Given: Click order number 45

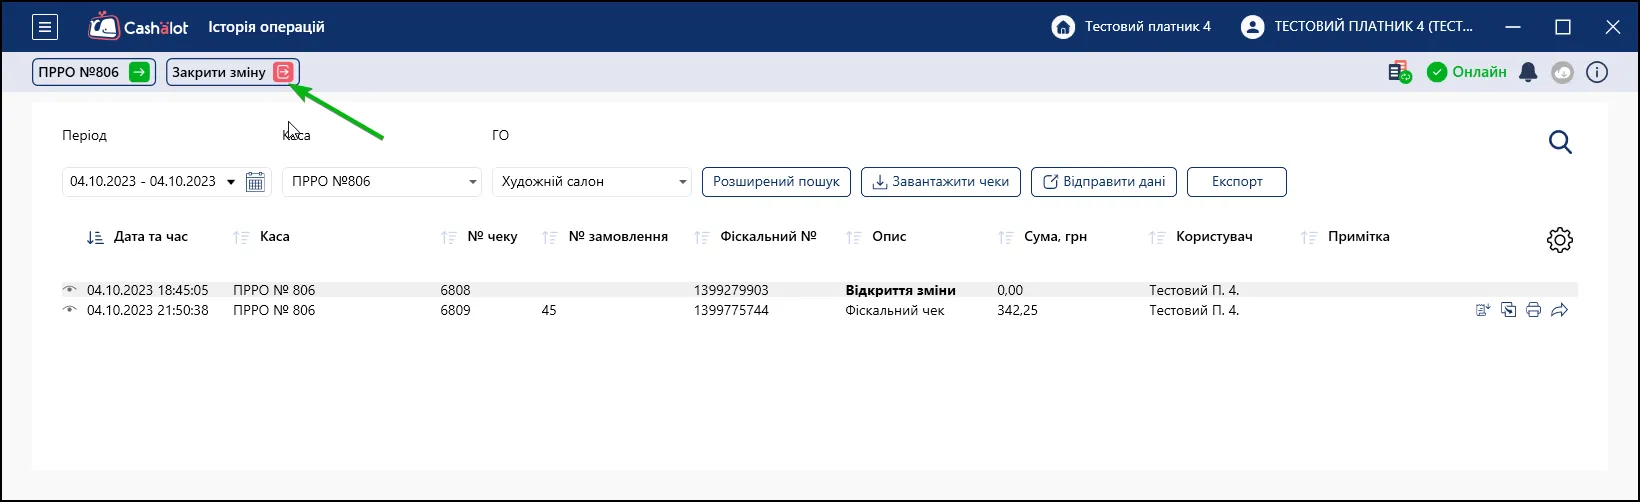Looking at the screenshot, I should 549,310.
